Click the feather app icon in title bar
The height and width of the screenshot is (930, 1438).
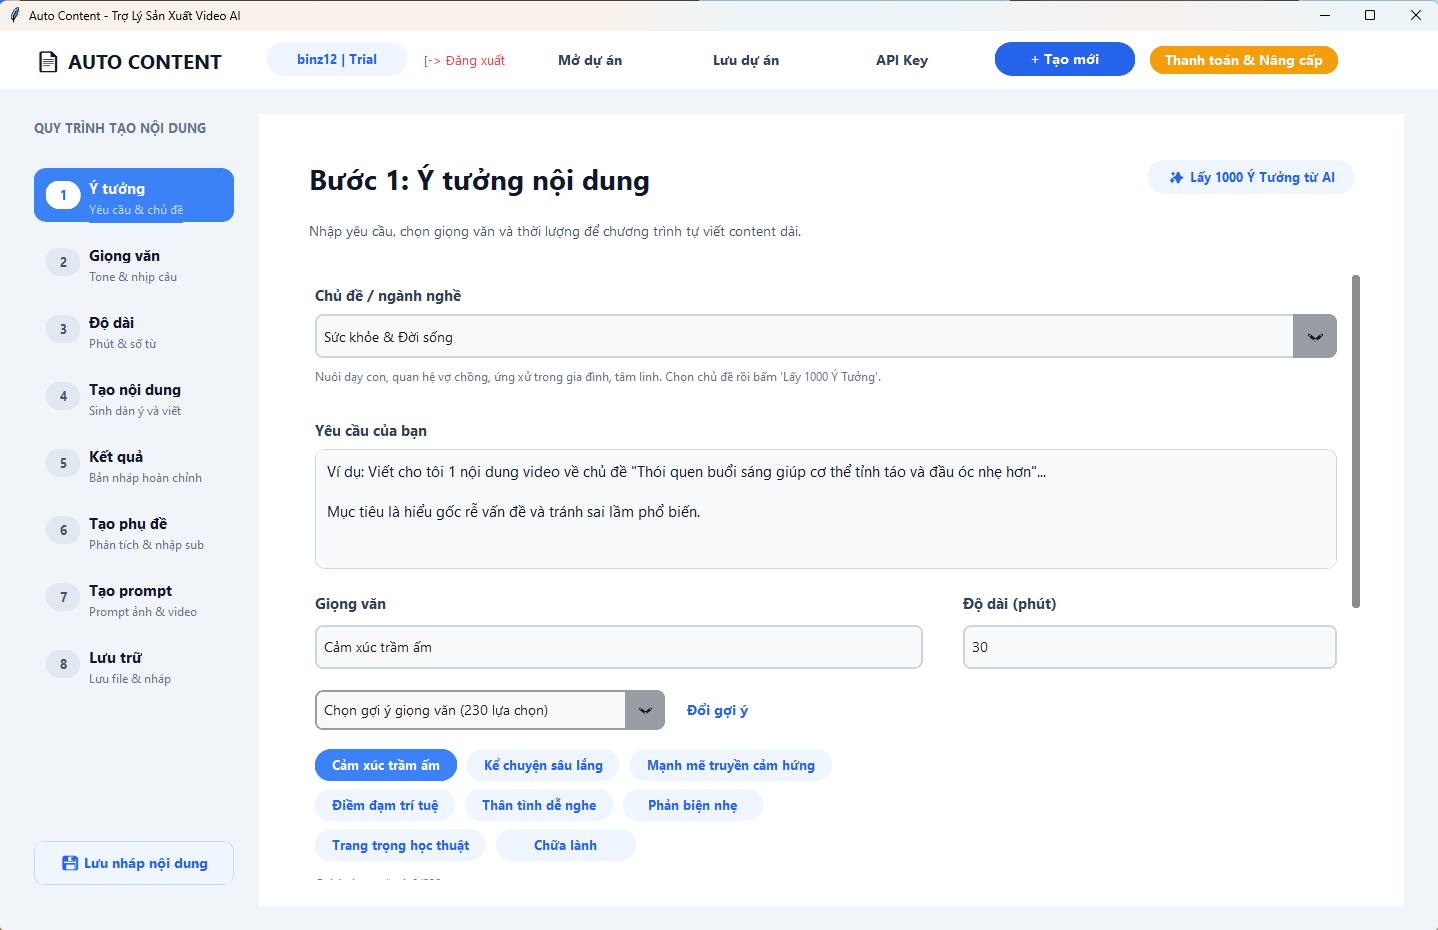pyautogui.click(x=14, y=15)
